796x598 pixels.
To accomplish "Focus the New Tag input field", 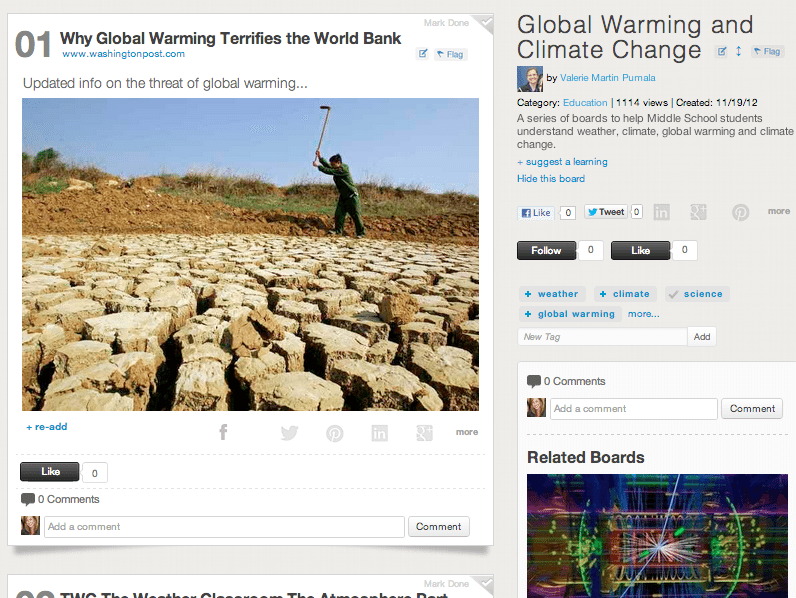I will [602, 337].
